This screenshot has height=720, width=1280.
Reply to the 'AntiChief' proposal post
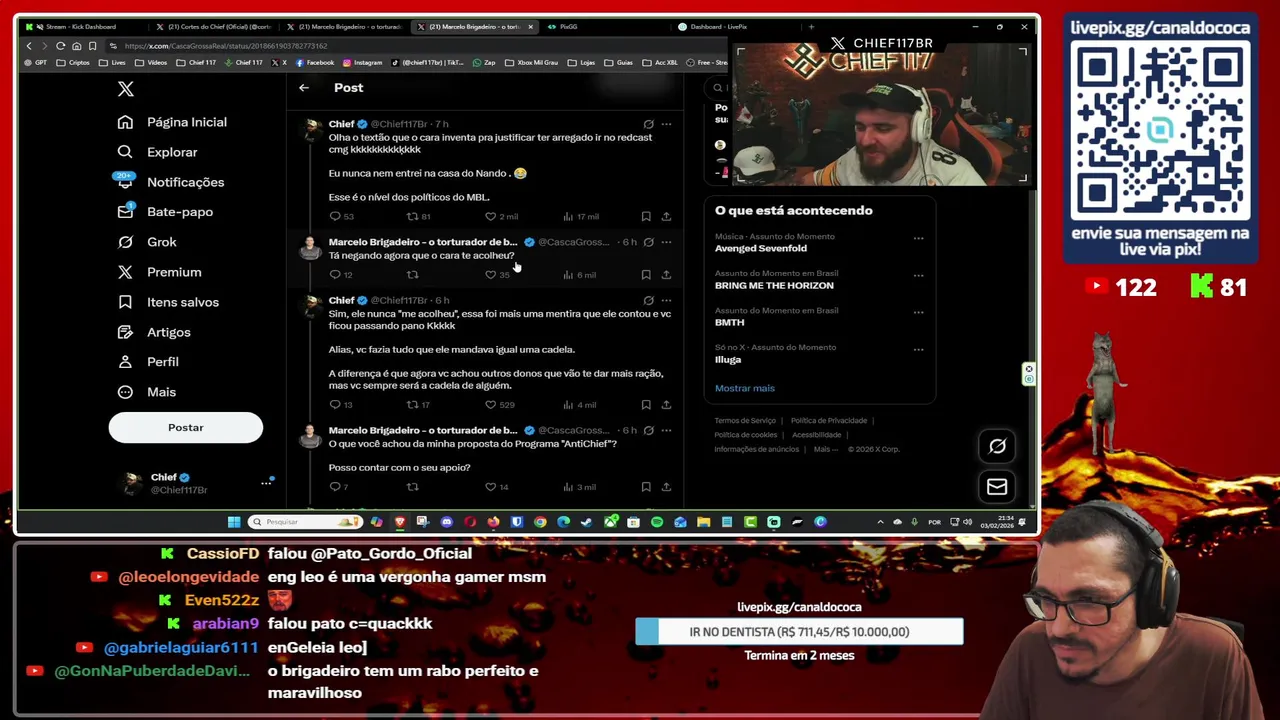(x=339, y=487)
